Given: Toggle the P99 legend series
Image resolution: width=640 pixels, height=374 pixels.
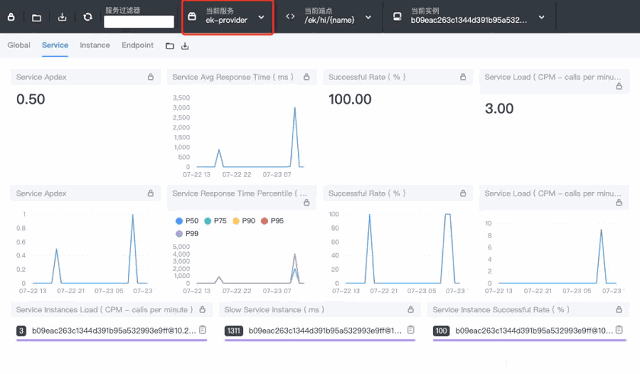Looking at the screenshot, I should point(187,234).
